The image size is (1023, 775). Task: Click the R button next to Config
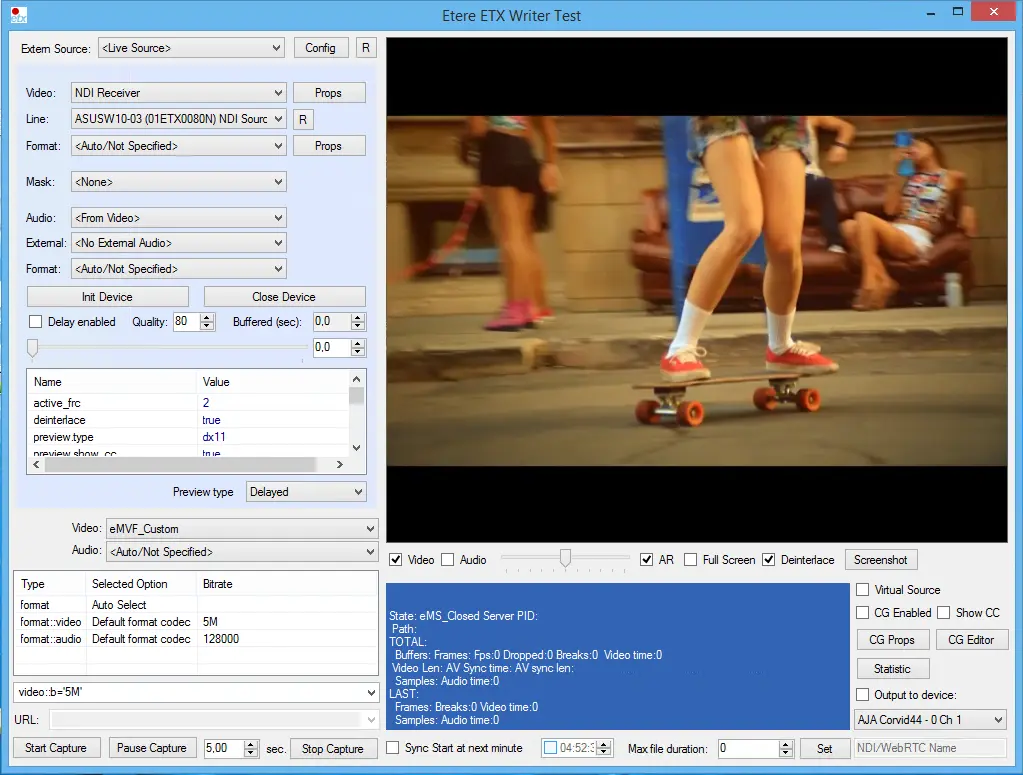[x=365, y=48]
